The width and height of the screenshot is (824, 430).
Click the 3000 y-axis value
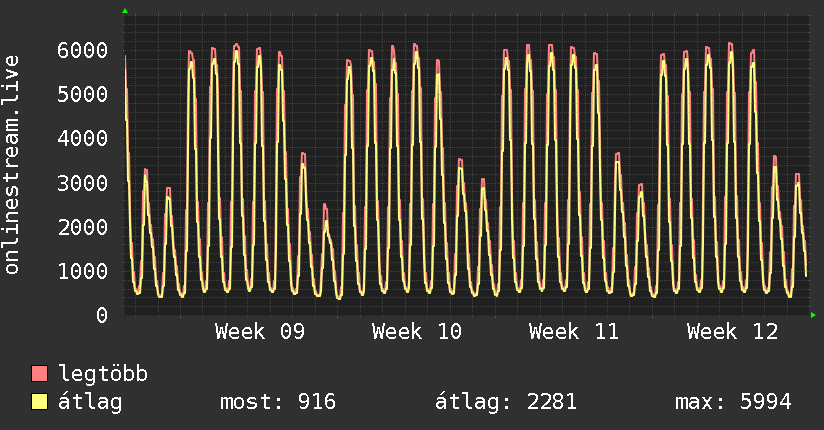[83, 183]
